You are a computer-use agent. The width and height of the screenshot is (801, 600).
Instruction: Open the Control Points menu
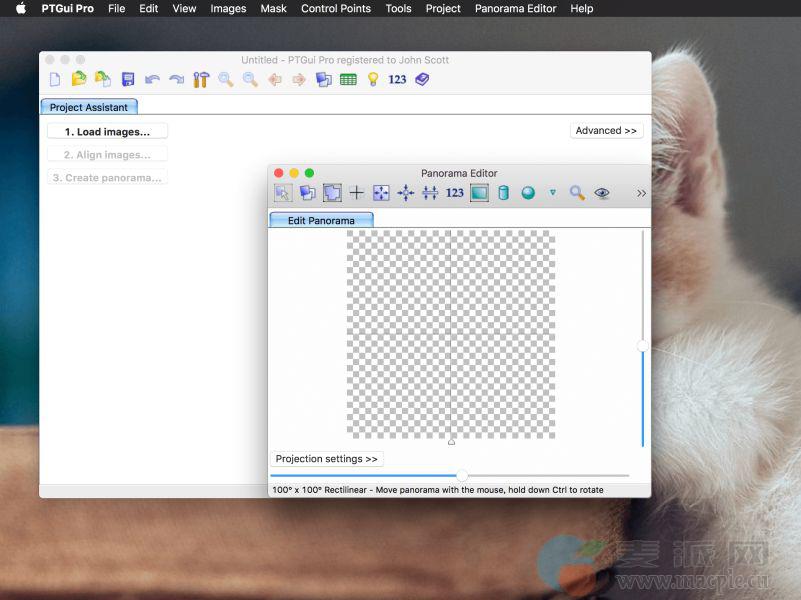tap(335, 8)
